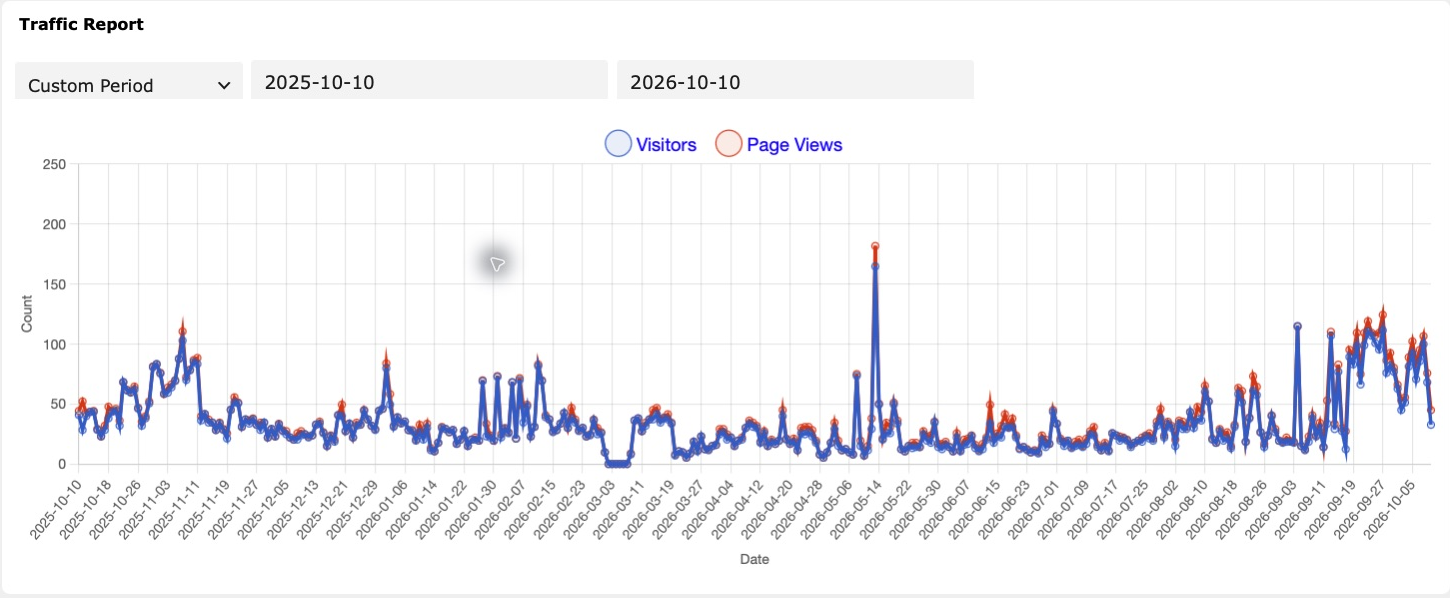
Task: Toggle the Visitors legend series
Action: [x=651, y=144]
